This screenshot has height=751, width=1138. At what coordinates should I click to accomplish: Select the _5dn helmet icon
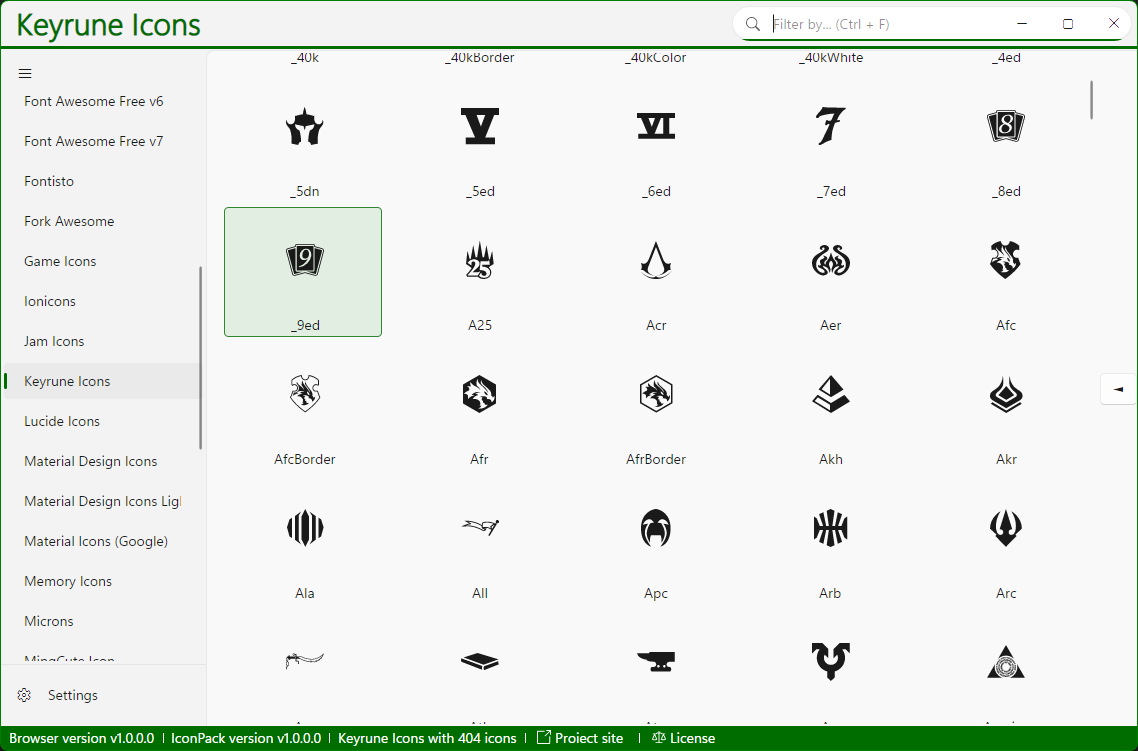(x=304, y=126)
